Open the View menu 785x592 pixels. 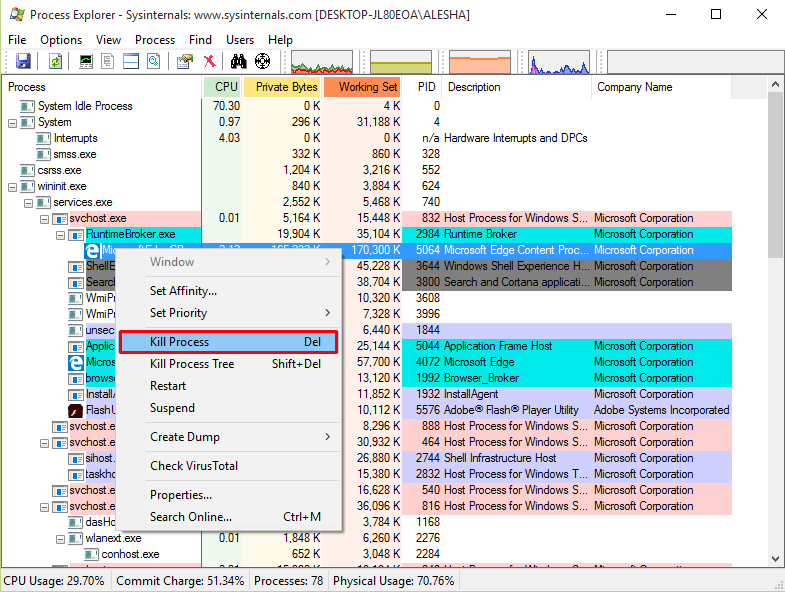pos(108,40)
